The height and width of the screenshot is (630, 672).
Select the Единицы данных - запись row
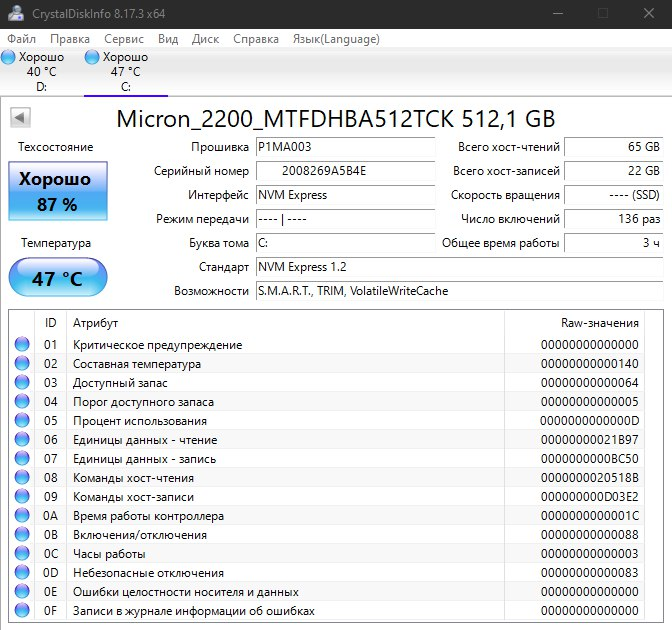(327, 459)
